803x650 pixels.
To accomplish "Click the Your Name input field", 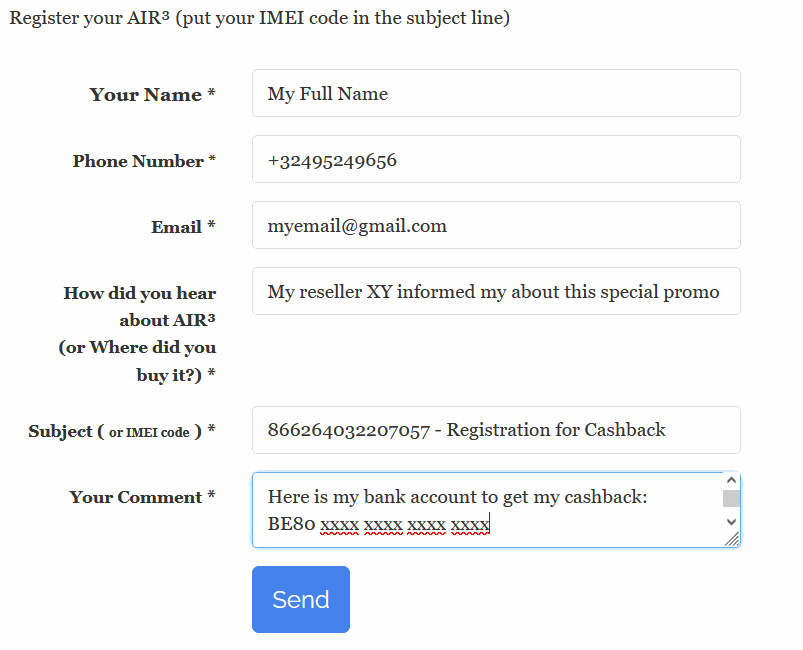I will coord(496,92).
